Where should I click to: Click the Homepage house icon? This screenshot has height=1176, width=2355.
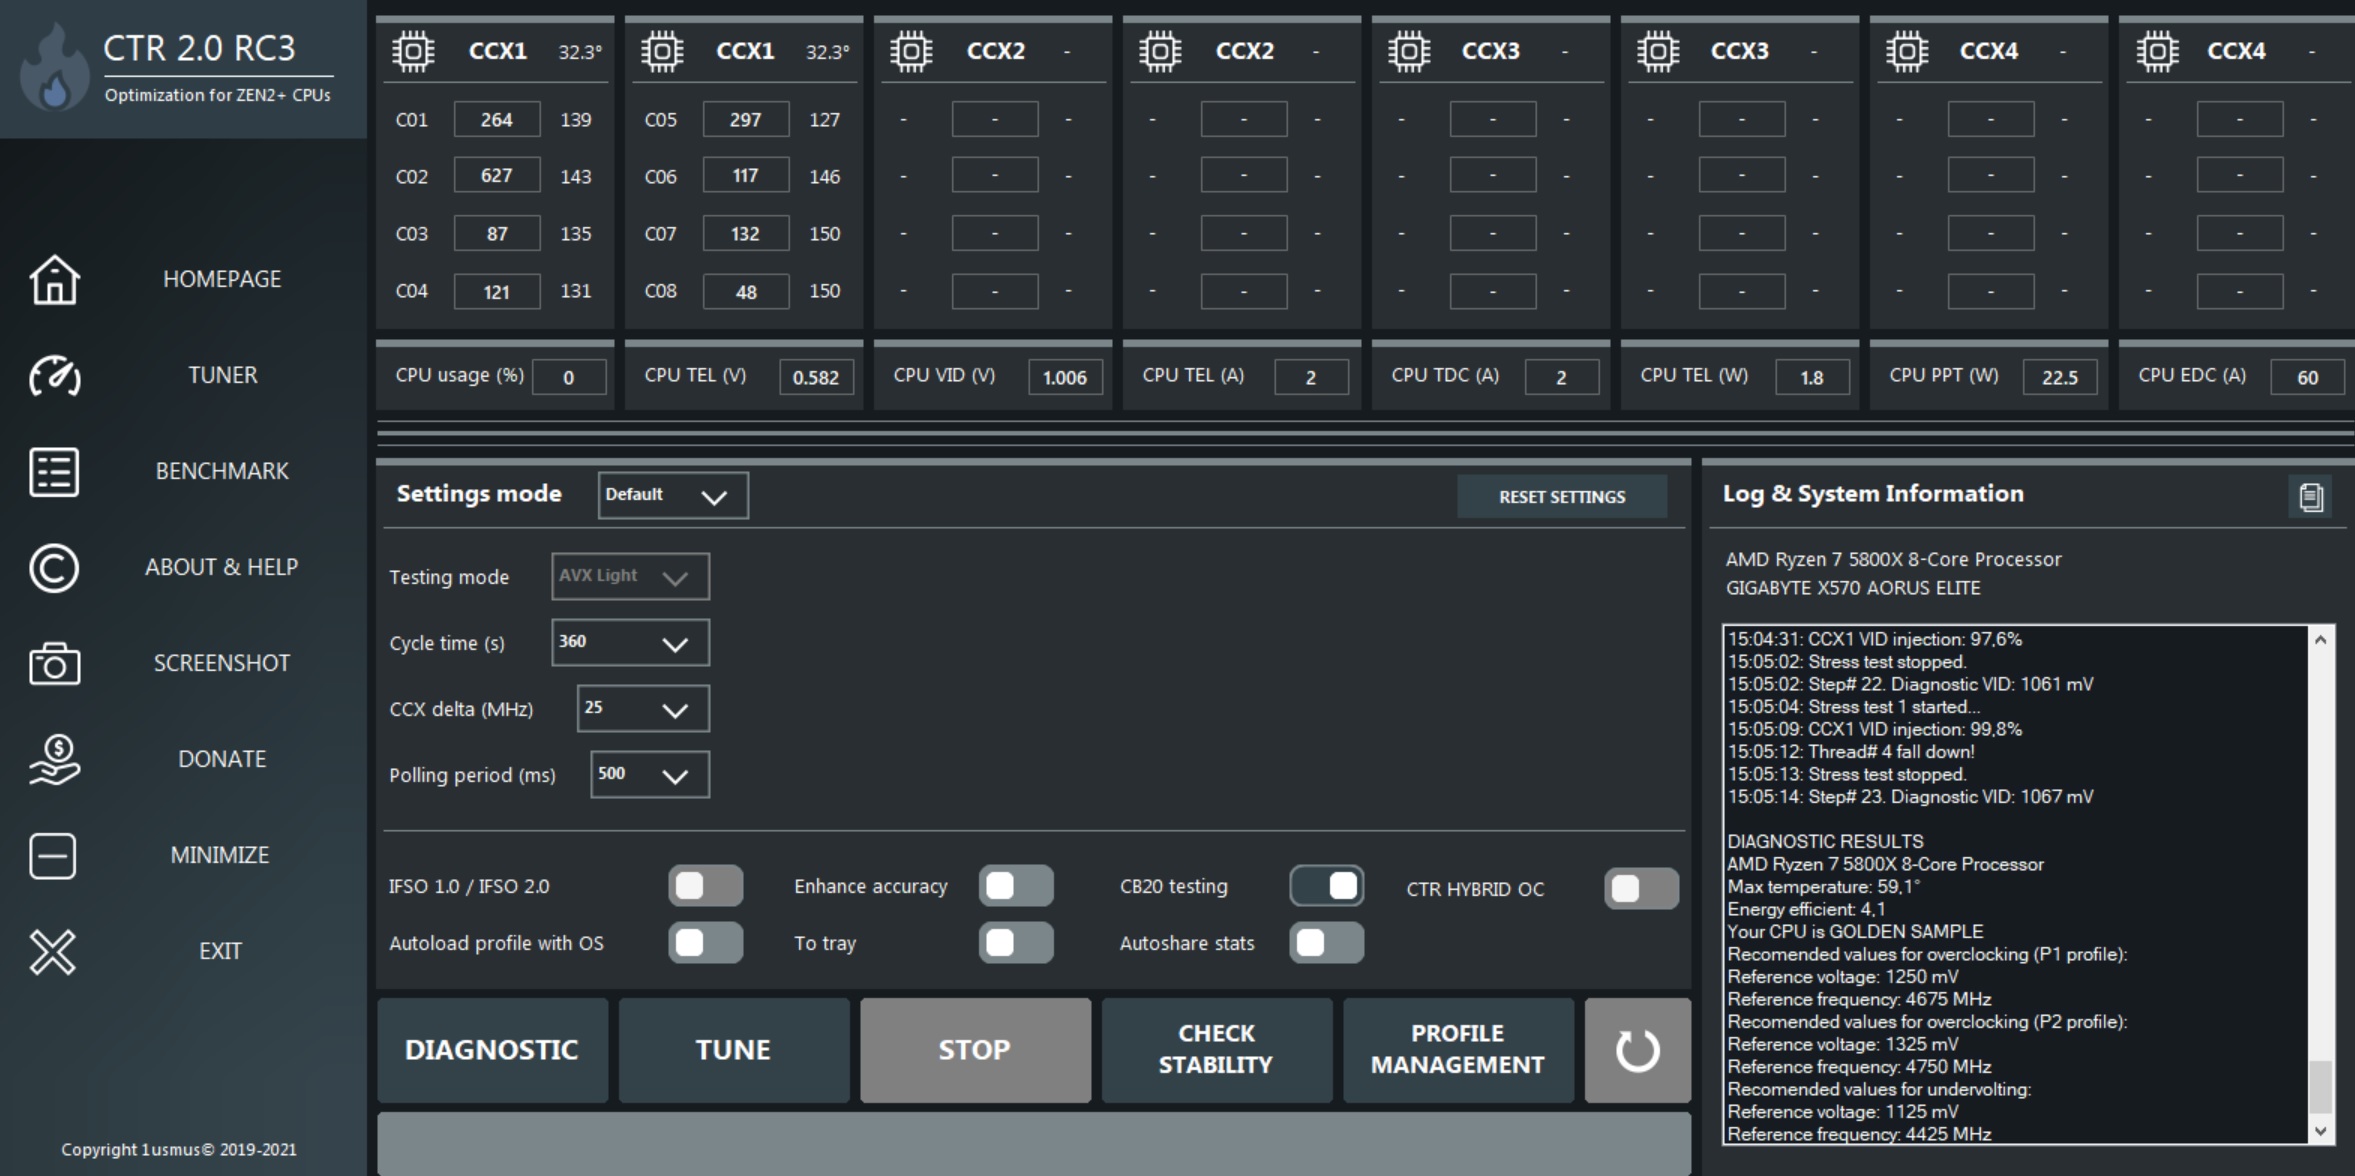point(54,279)
